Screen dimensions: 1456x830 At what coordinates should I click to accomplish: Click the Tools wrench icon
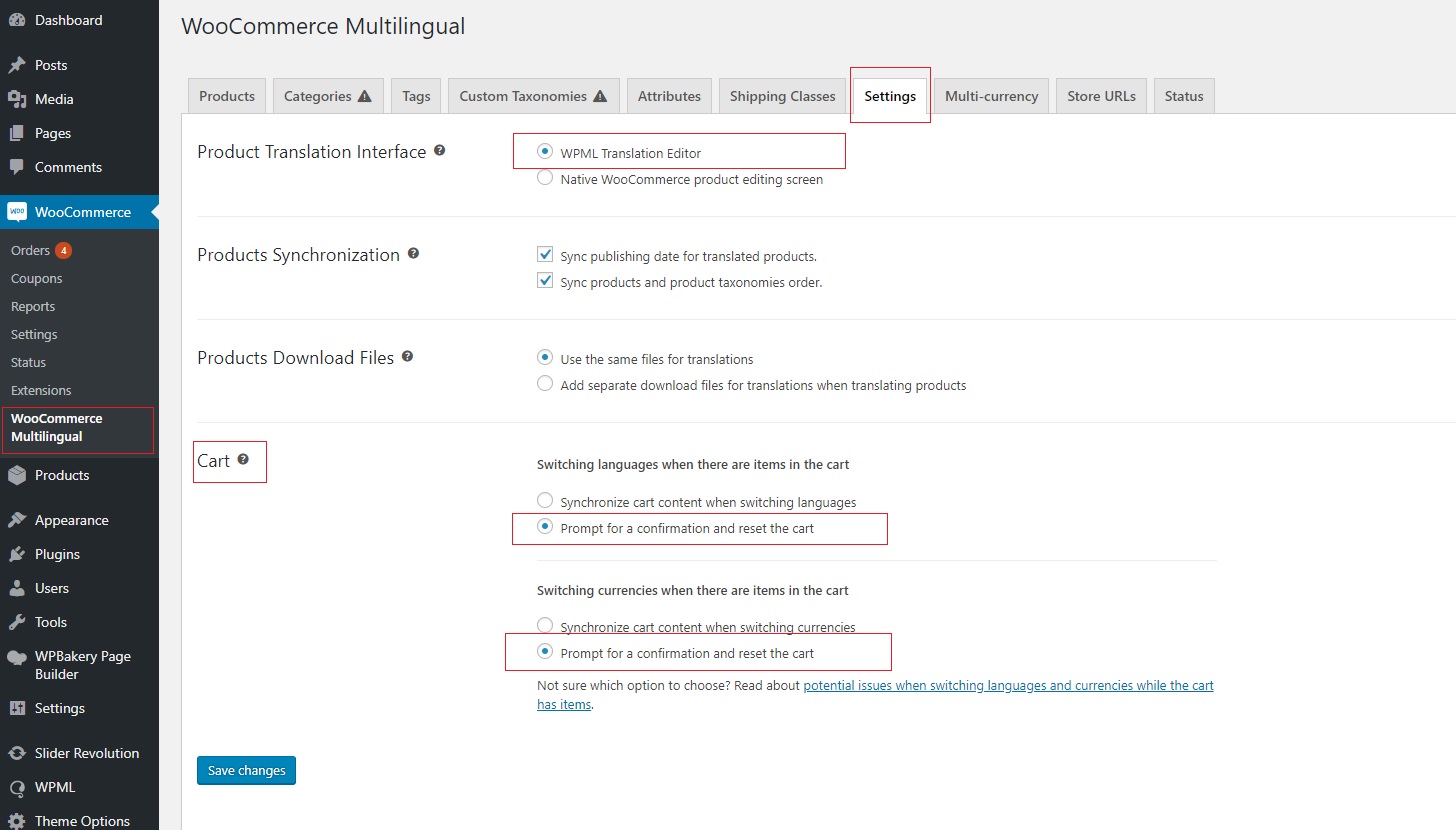pos(17,622)
